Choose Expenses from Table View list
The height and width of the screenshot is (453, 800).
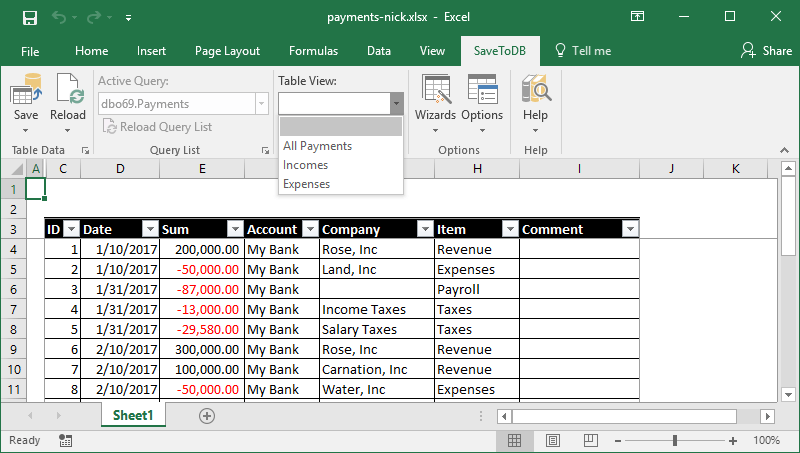click(341, 184)
